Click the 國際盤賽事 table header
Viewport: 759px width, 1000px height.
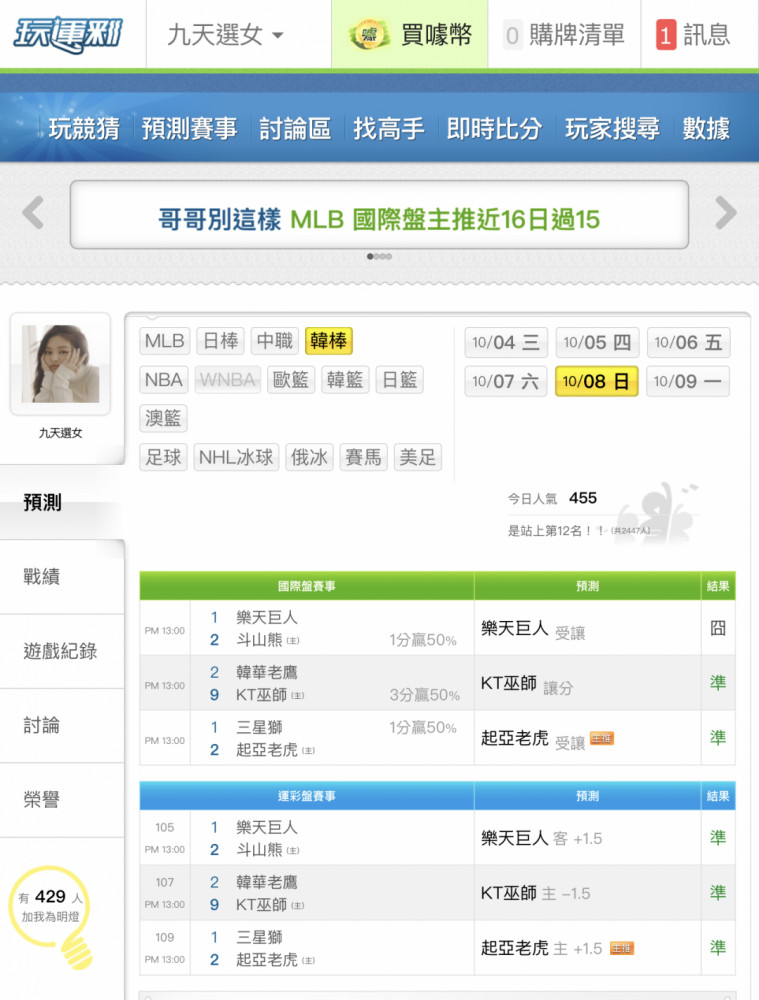(307, 586)
